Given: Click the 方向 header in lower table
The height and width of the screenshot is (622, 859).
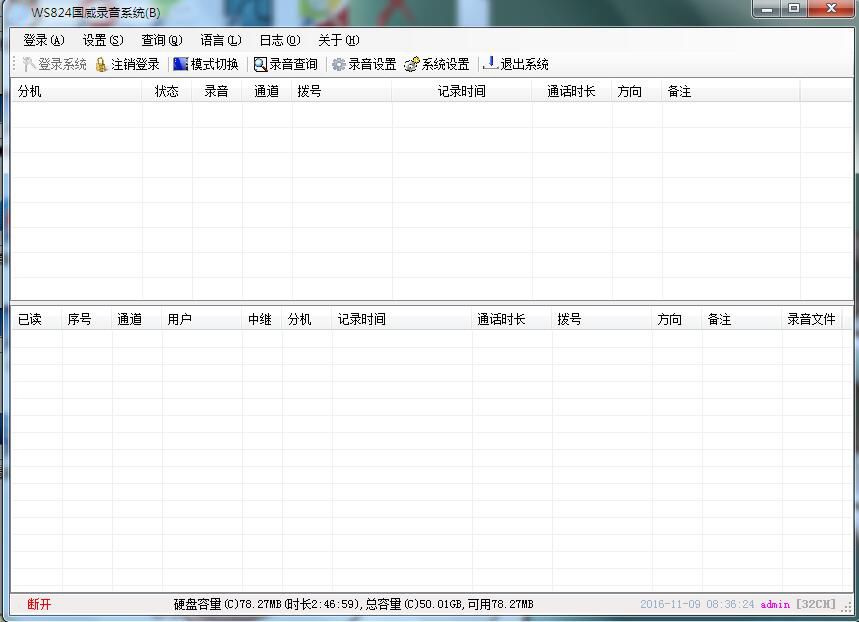Looking at the screenshot, I should (x=677, y=319).
